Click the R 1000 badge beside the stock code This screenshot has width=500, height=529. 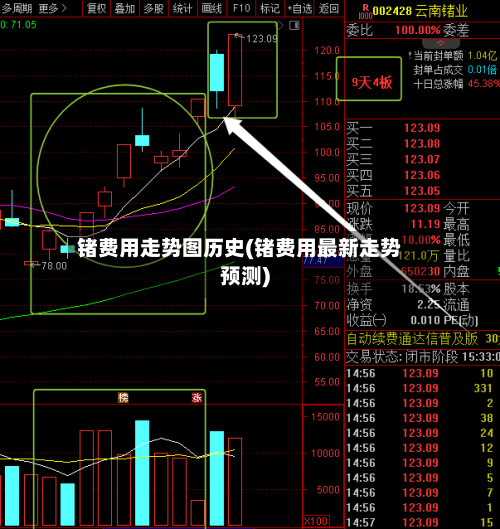[x=365, y=12]
